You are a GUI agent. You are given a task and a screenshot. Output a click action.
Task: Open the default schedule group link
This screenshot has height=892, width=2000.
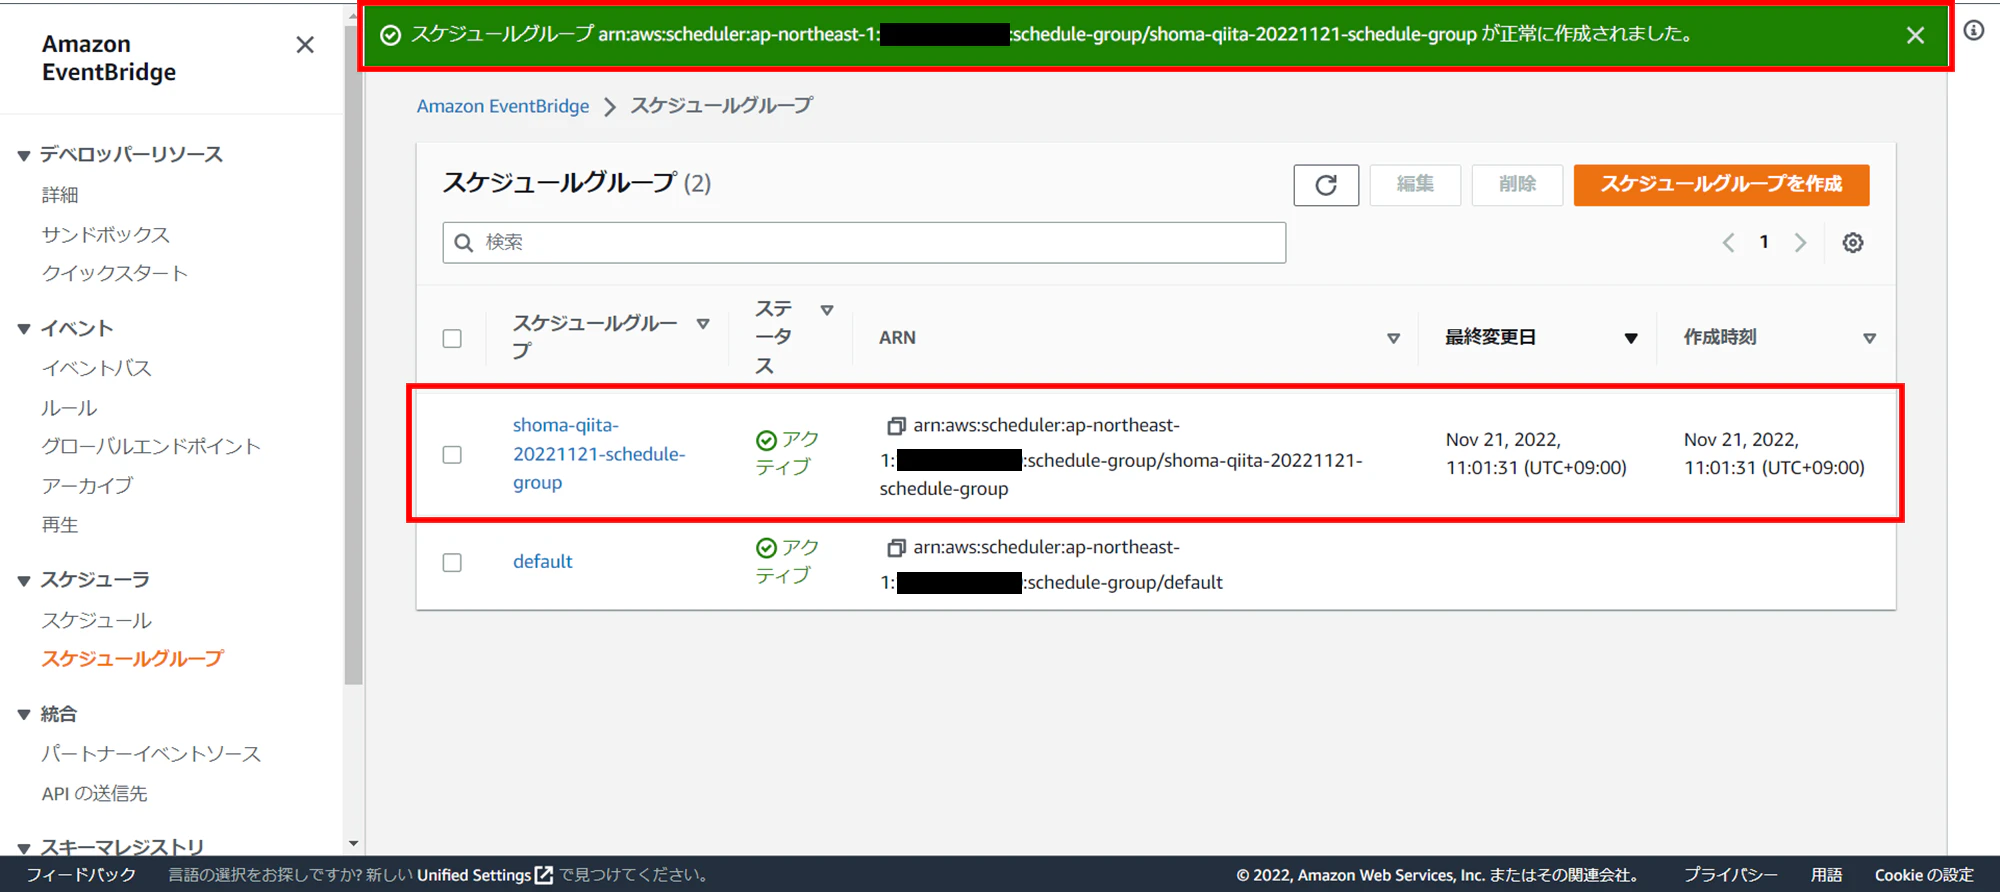543,562
